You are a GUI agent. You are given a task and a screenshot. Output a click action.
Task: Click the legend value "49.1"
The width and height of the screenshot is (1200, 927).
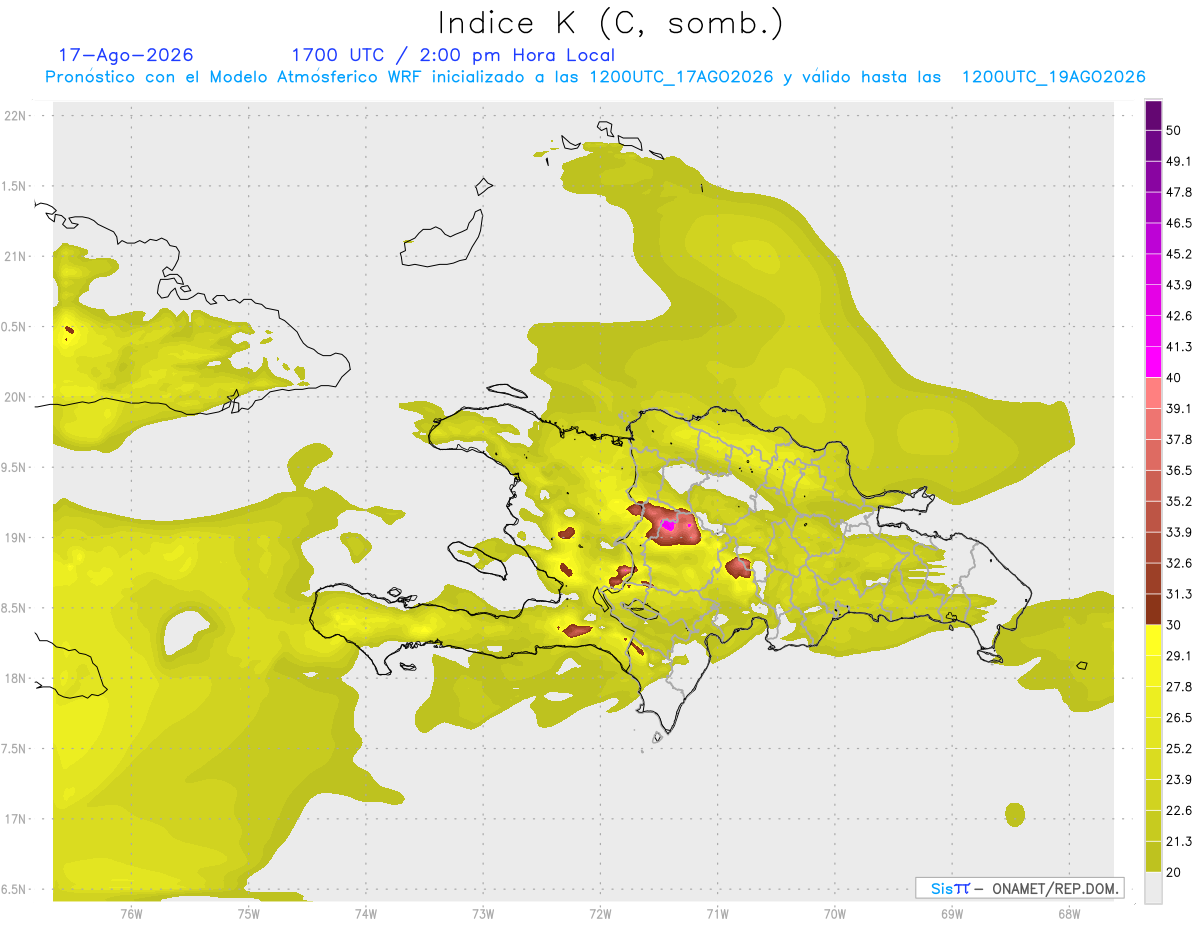pos(1179,161)
